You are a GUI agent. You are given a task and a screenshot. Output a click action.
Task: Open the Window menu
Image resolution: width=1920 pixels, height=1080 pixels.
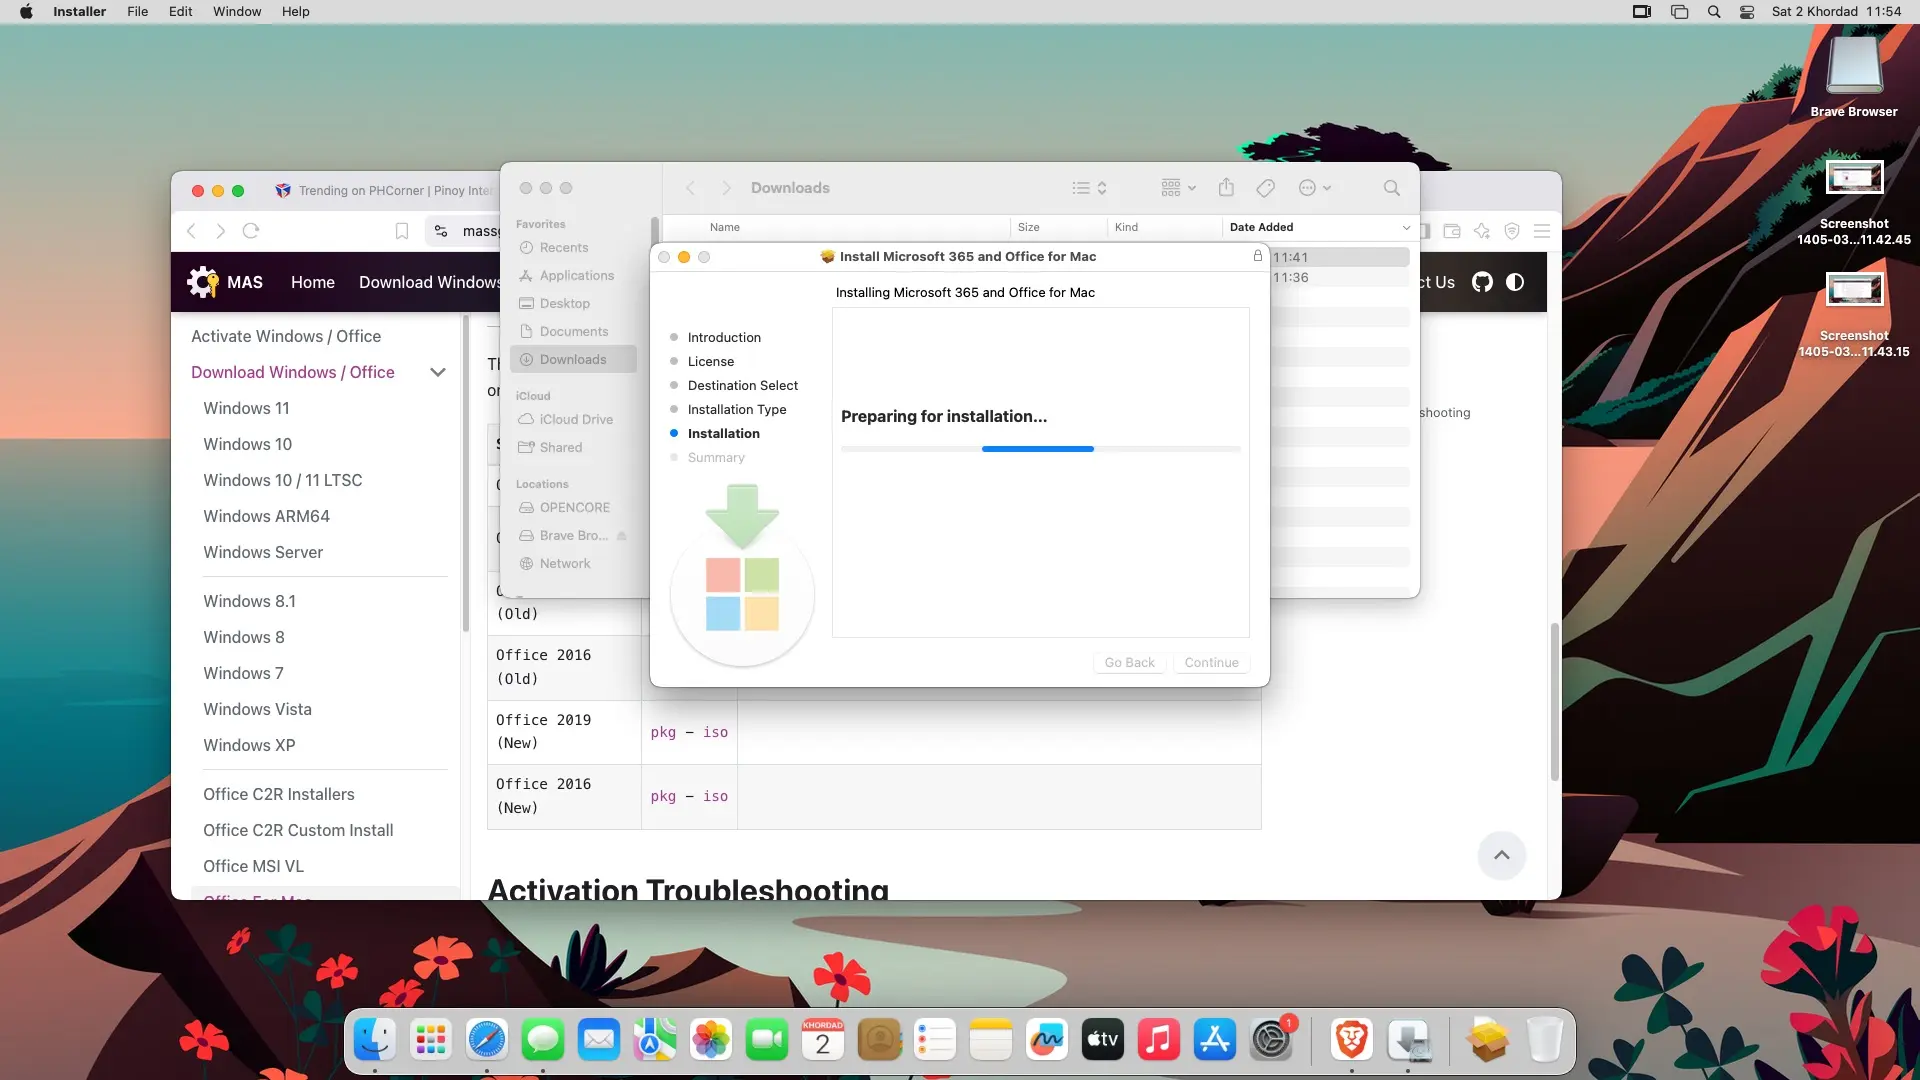(237, 12)
